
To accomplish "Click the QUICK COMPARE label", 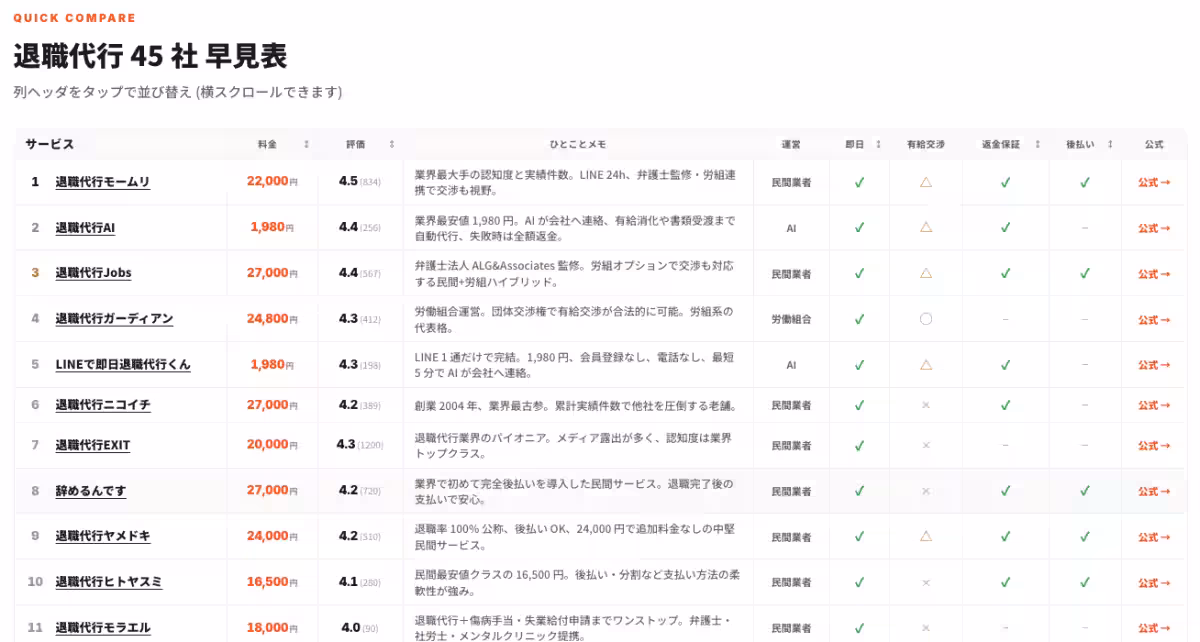I will click(x=74, y=18).
